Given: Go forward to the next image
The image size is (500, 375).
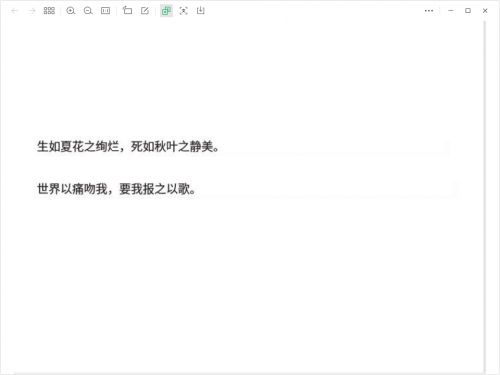Looking at the screenshot, I should pyautogui.click(x=32, y=11).
